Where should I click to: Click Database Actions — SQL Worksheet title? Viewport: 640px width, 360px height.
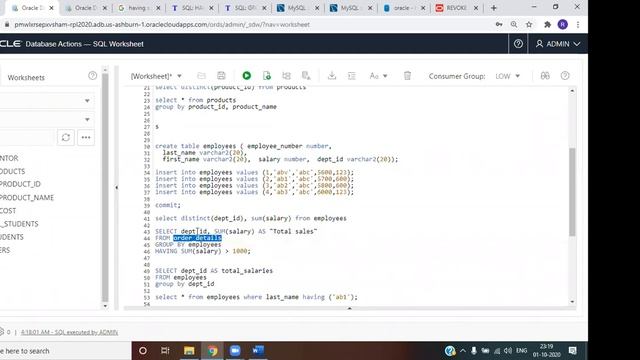84,44
